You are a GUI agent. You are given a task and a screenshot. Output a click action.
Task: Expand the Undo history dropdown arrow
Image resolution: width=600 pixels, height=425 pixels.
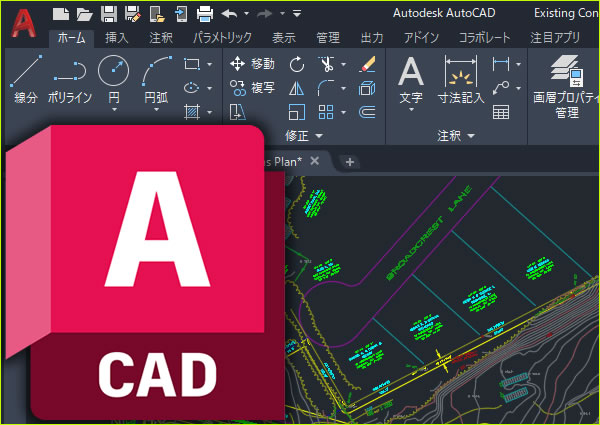246,13
